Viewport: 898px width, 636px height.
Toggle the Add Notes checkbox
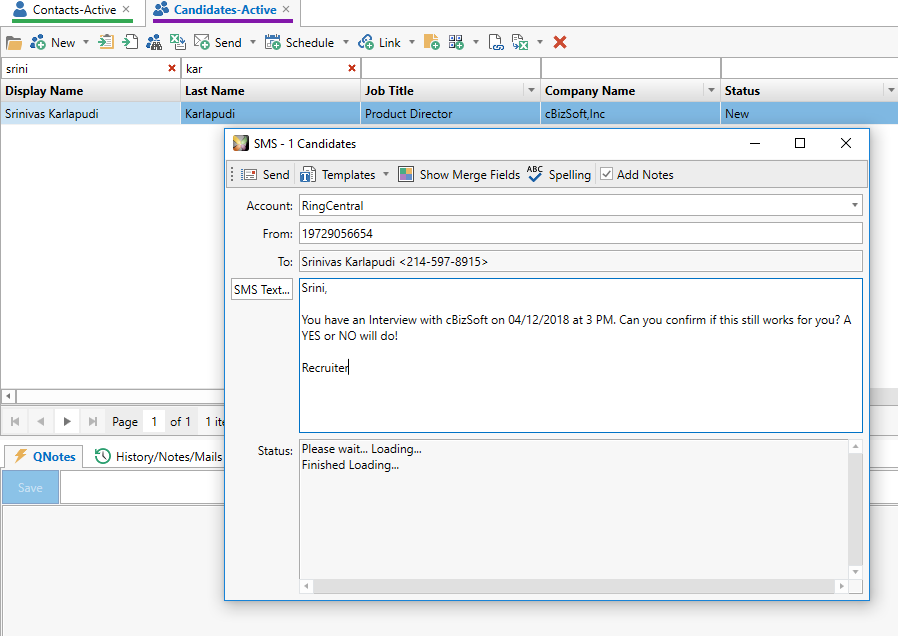tap(606, 174)
